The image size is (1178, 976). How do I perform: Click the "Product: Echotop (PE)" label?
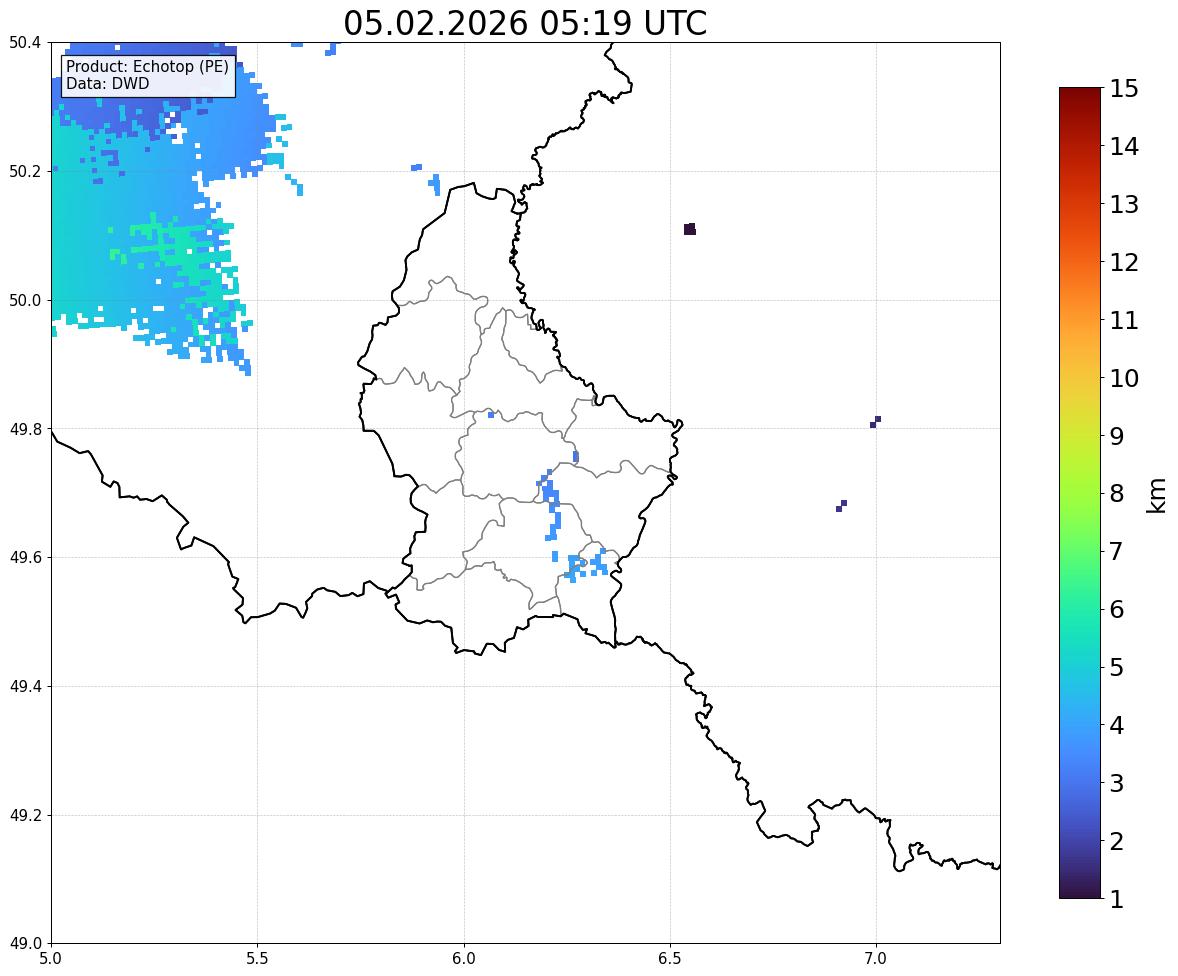pyautogui.click(x=147, y=67)
